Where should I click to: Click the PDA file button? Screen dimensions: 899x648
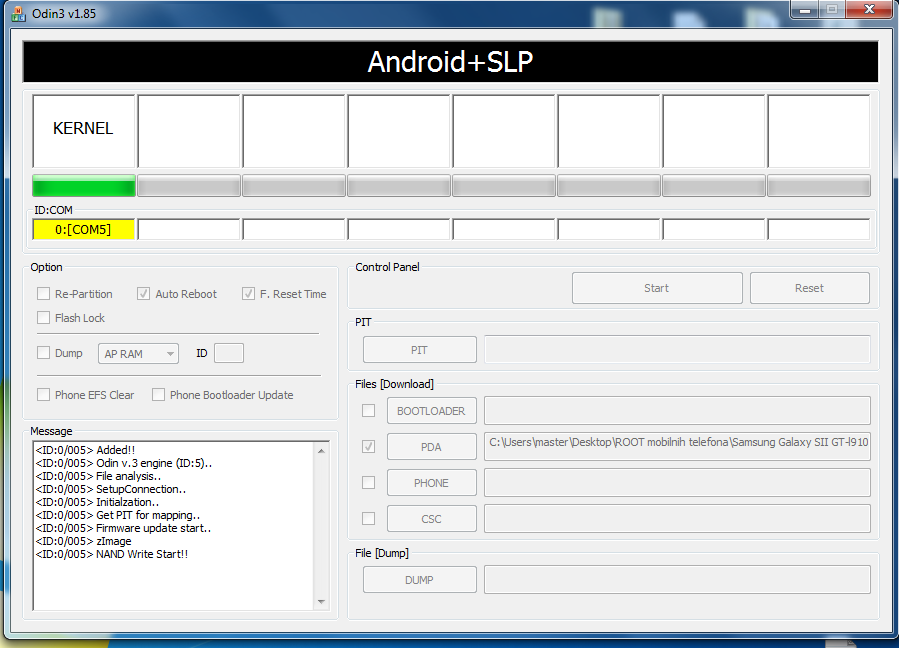tap(432, 447)
